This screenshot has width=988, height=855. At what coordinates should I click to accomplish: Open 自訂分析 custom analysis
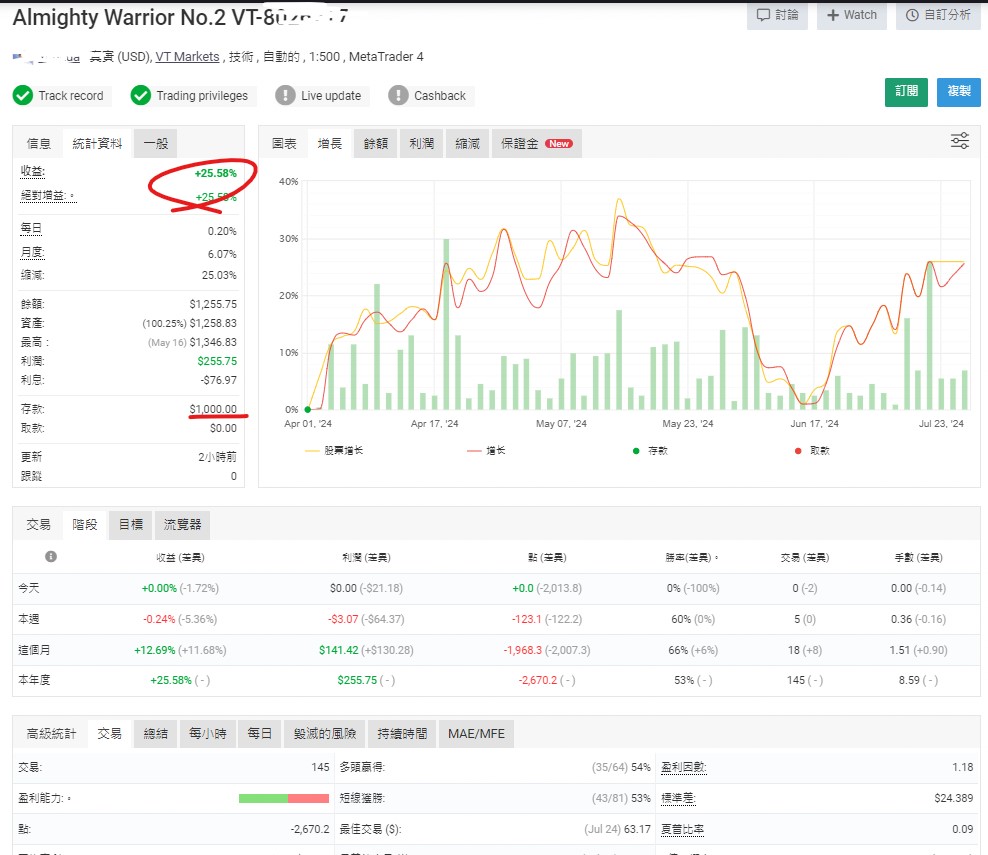pos(938,15)
